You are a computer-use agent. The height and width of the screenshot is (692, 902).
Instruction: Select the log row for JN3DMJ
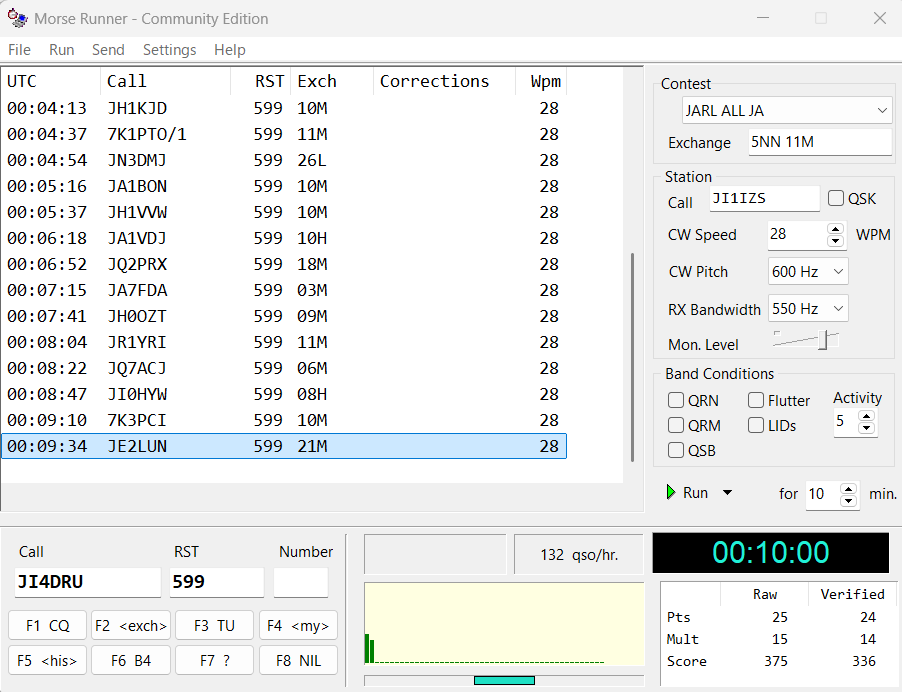284,160
